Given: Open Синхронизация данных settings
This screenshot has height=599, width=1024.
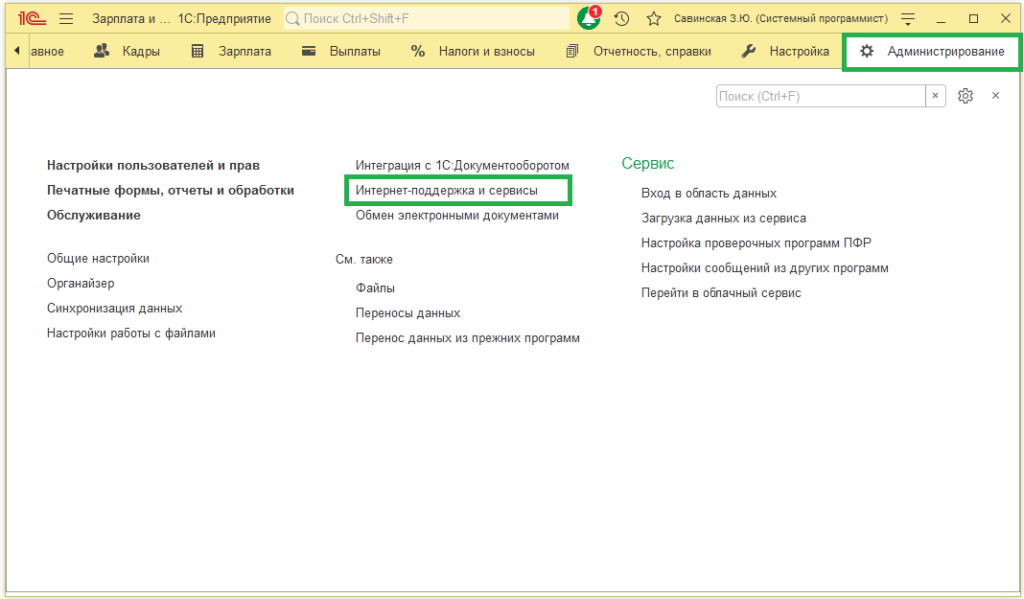Looking at the screenshot, I should (x=114, y=308).
